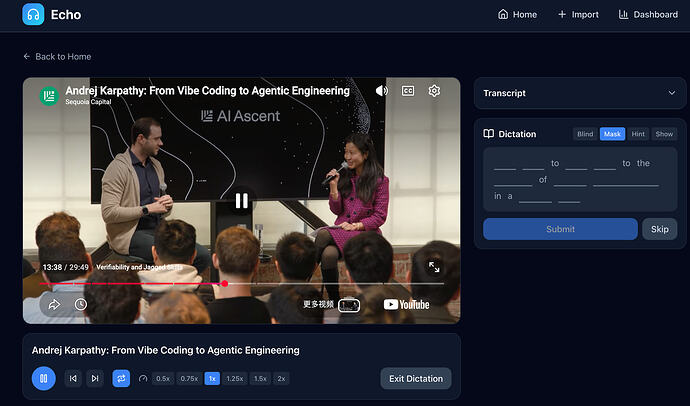Open the Import navigation item
This screenshot has width=690, height=406.
(578, 15)
